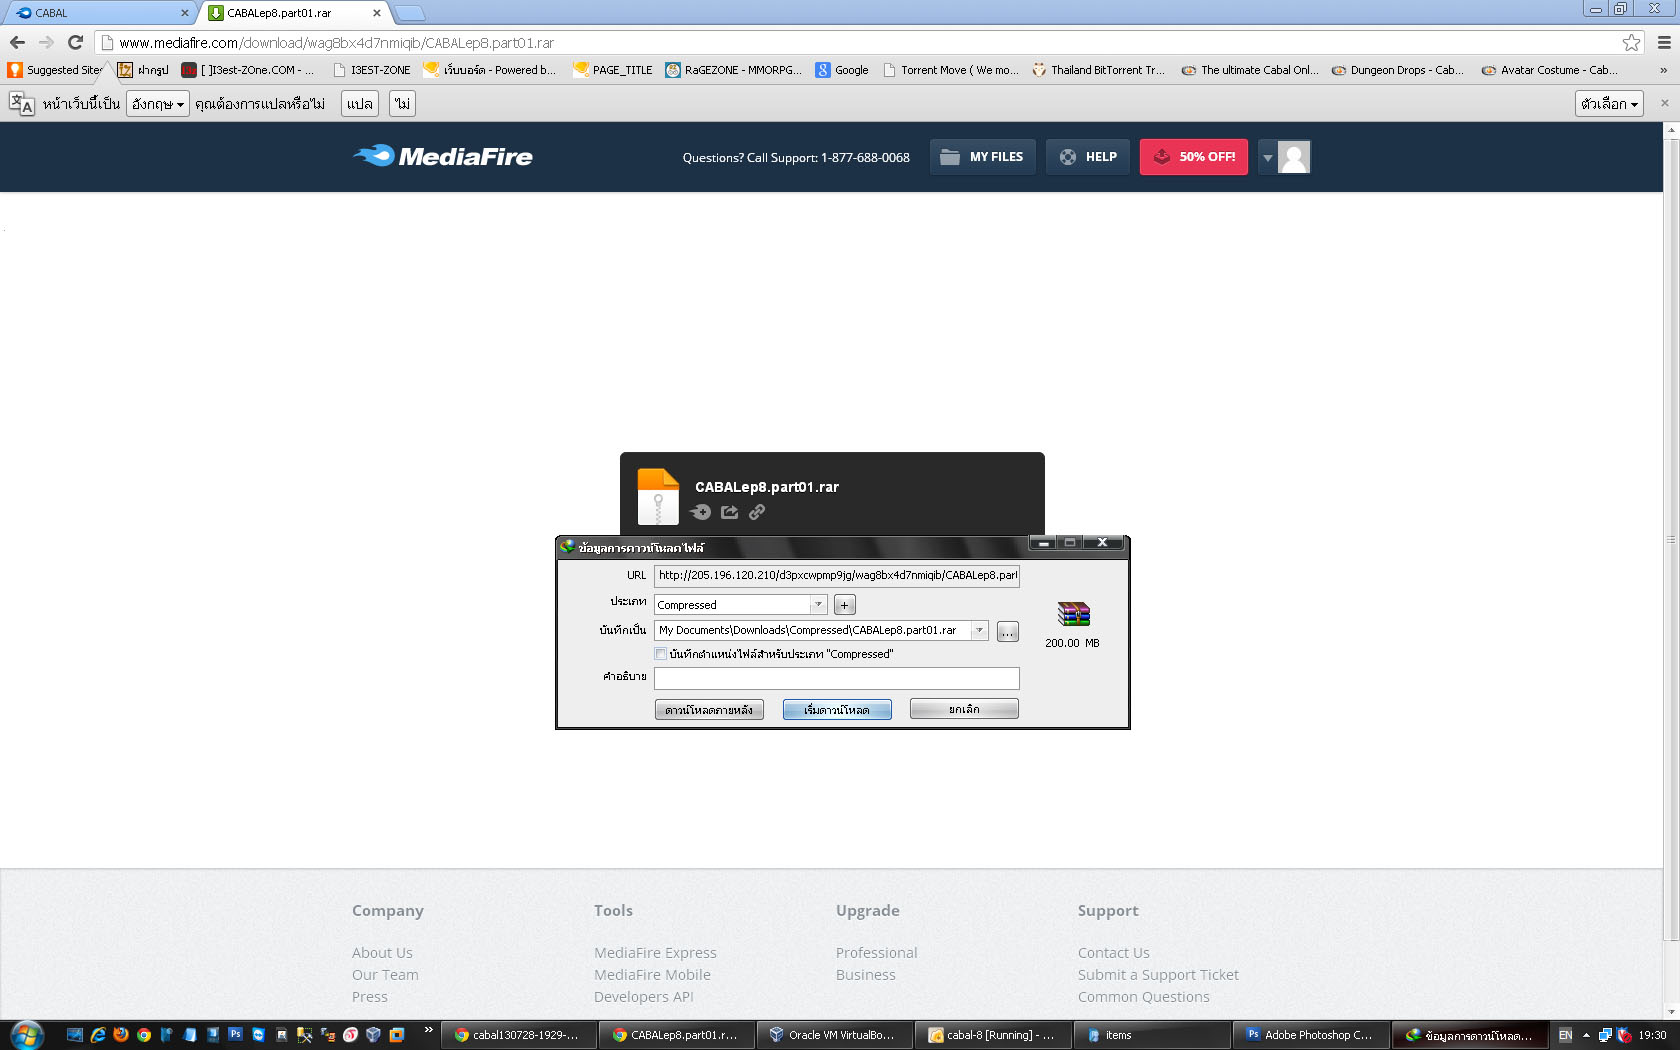1680x1050 pixels.
Task: Open the Chrome menu icon
Action: point(1664,42)
